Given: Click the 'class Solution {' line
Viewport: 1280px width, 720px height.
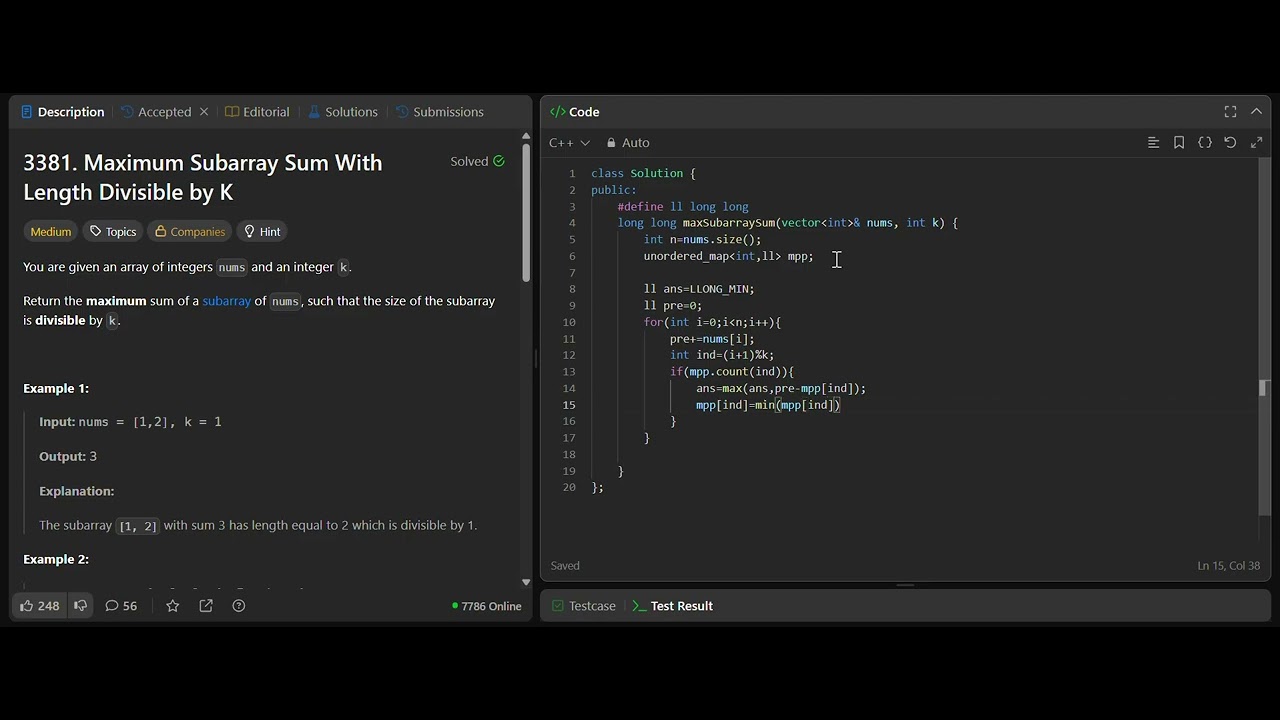Looking at the screenshot, I should (x=643, y=173).
